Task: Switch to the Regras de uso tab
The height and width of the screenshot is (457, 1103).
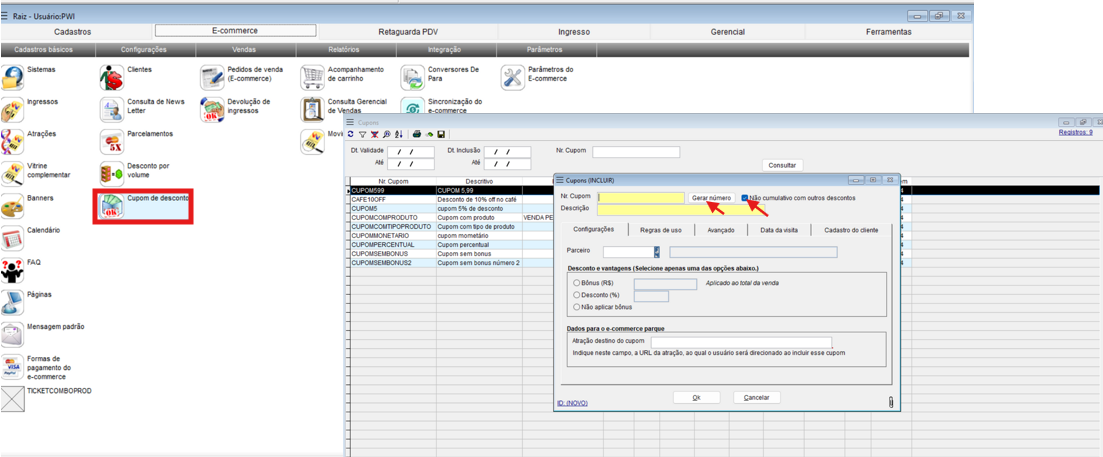Action: click(x=660, y=230)
